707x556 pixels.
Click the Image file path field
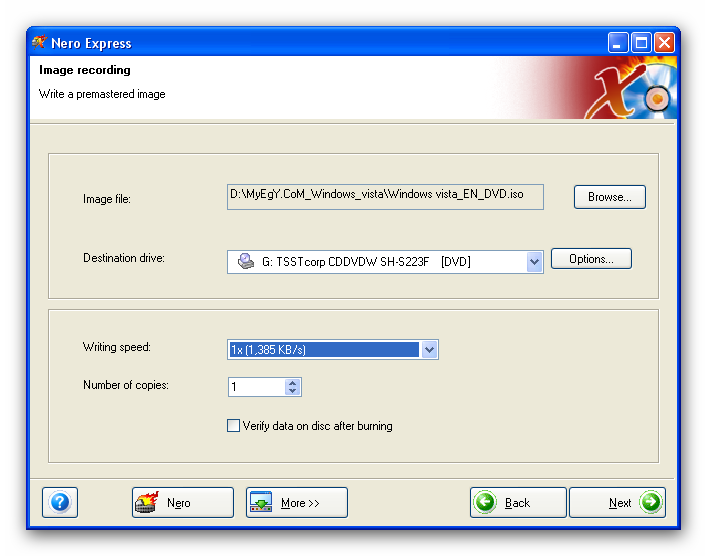point(385,197)
